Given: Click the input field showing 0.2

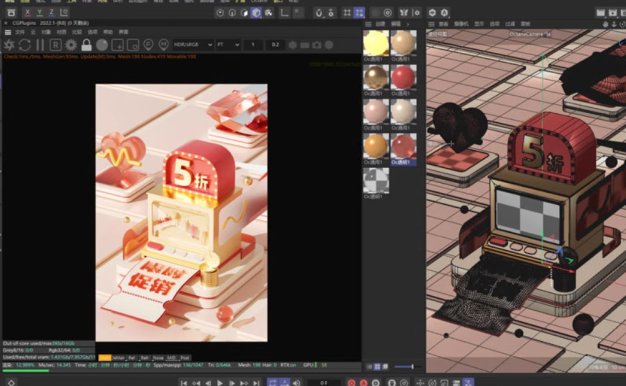Looking at the screenshot, I should [275, 45].
